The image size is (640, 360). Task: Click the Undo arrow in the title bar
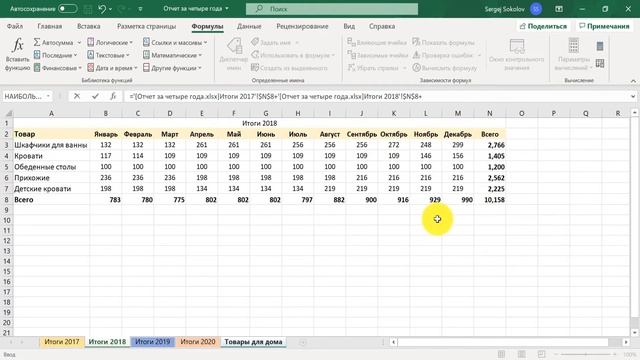(x=102, y=9)
